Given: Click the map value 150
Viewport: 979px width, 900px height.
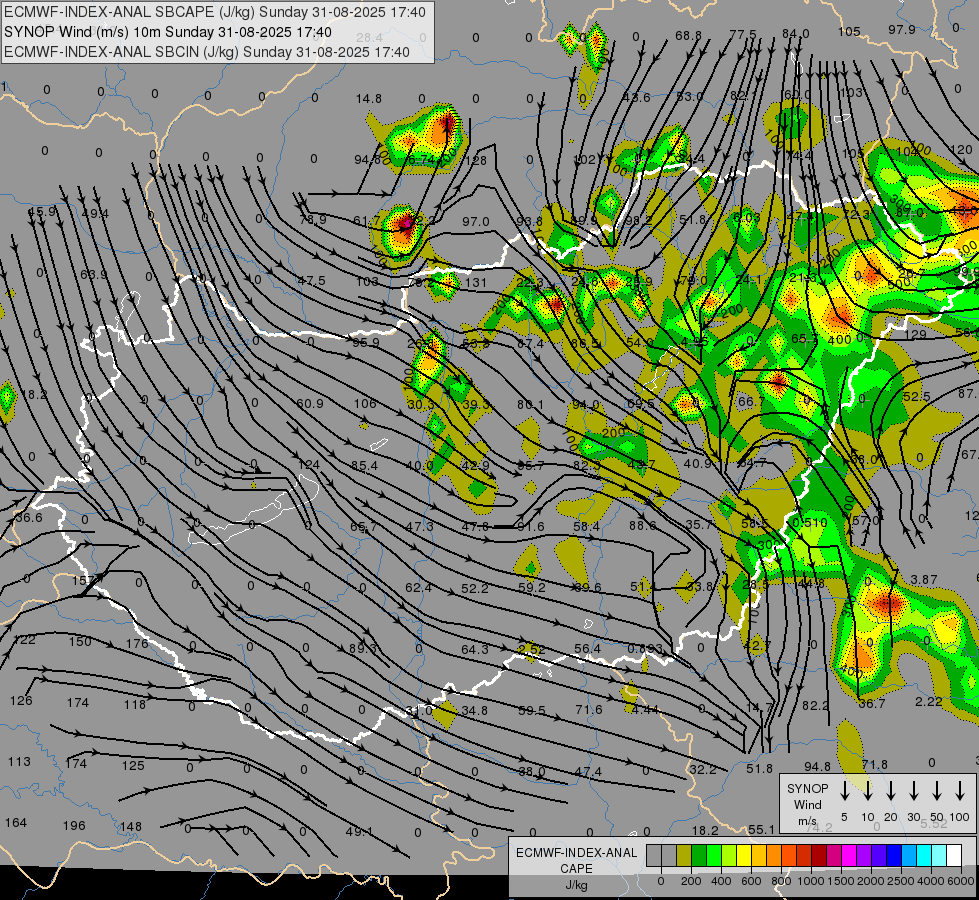Looking at the screenshot, I should [80, 641].
